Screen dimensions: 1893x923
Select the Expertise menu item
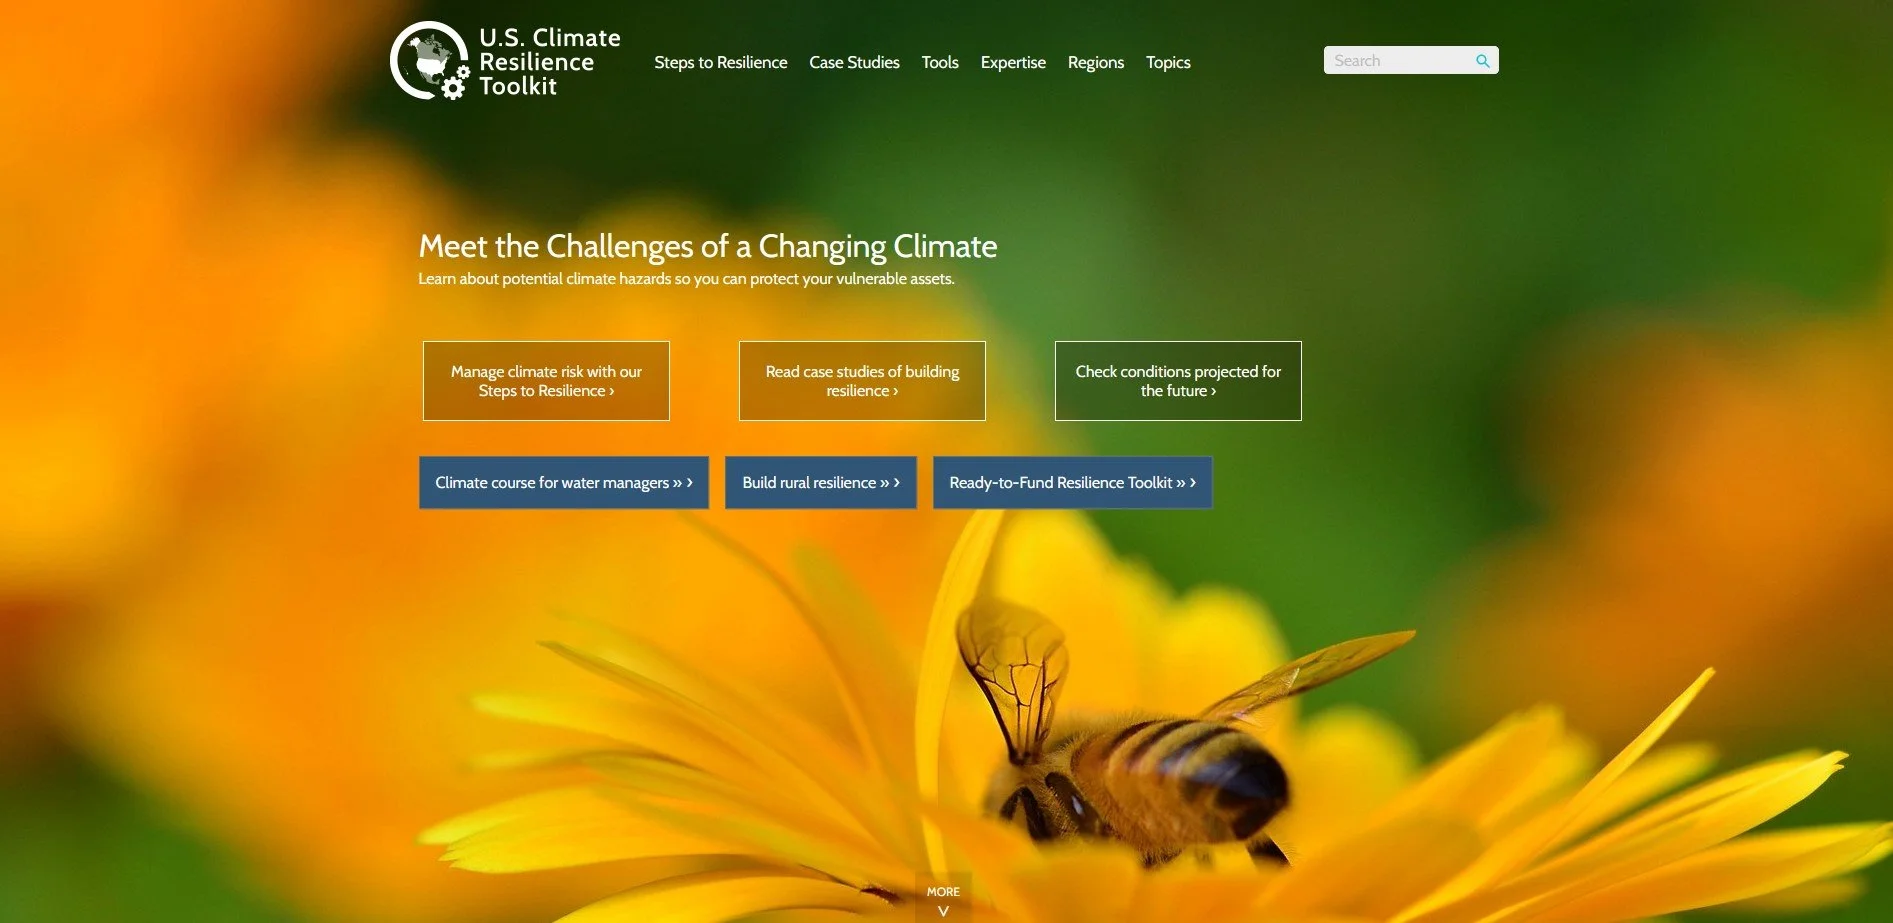[1013, 62]
